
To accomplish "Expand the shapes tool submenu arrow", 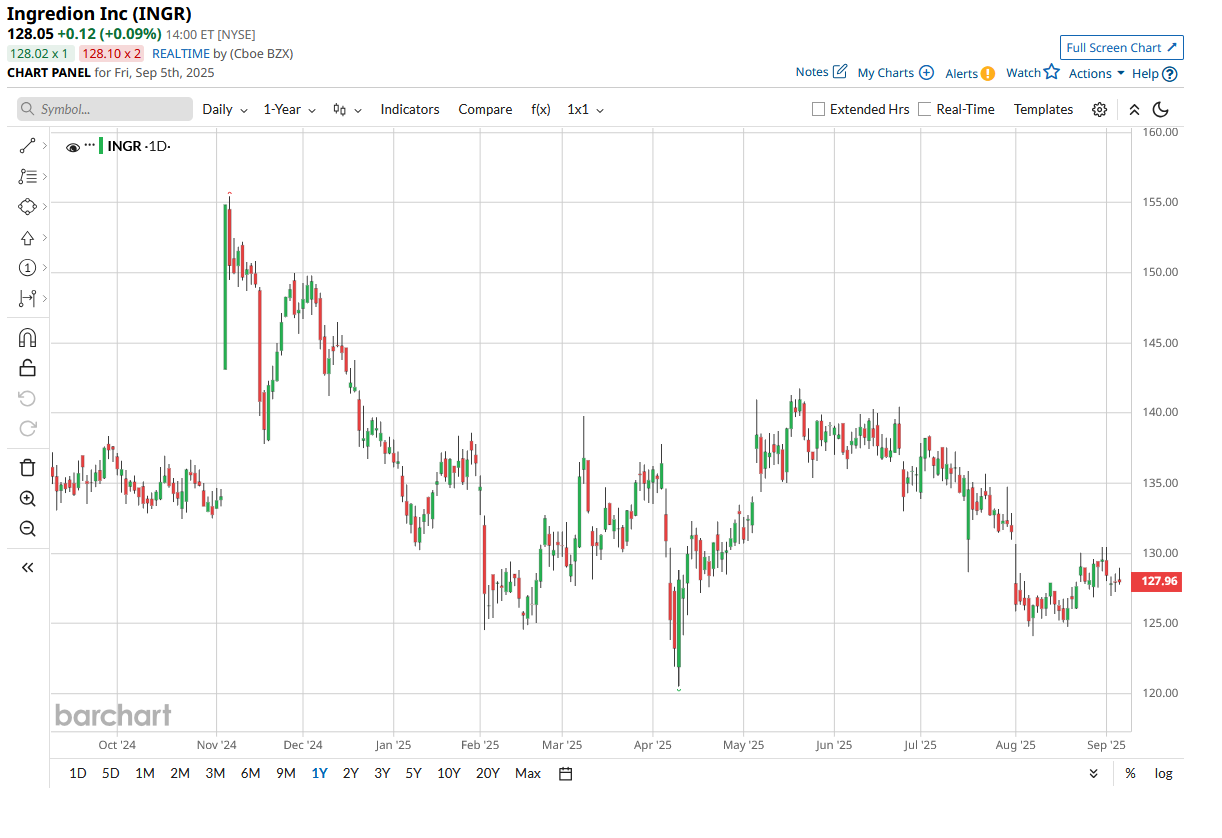I will (45, 207).
